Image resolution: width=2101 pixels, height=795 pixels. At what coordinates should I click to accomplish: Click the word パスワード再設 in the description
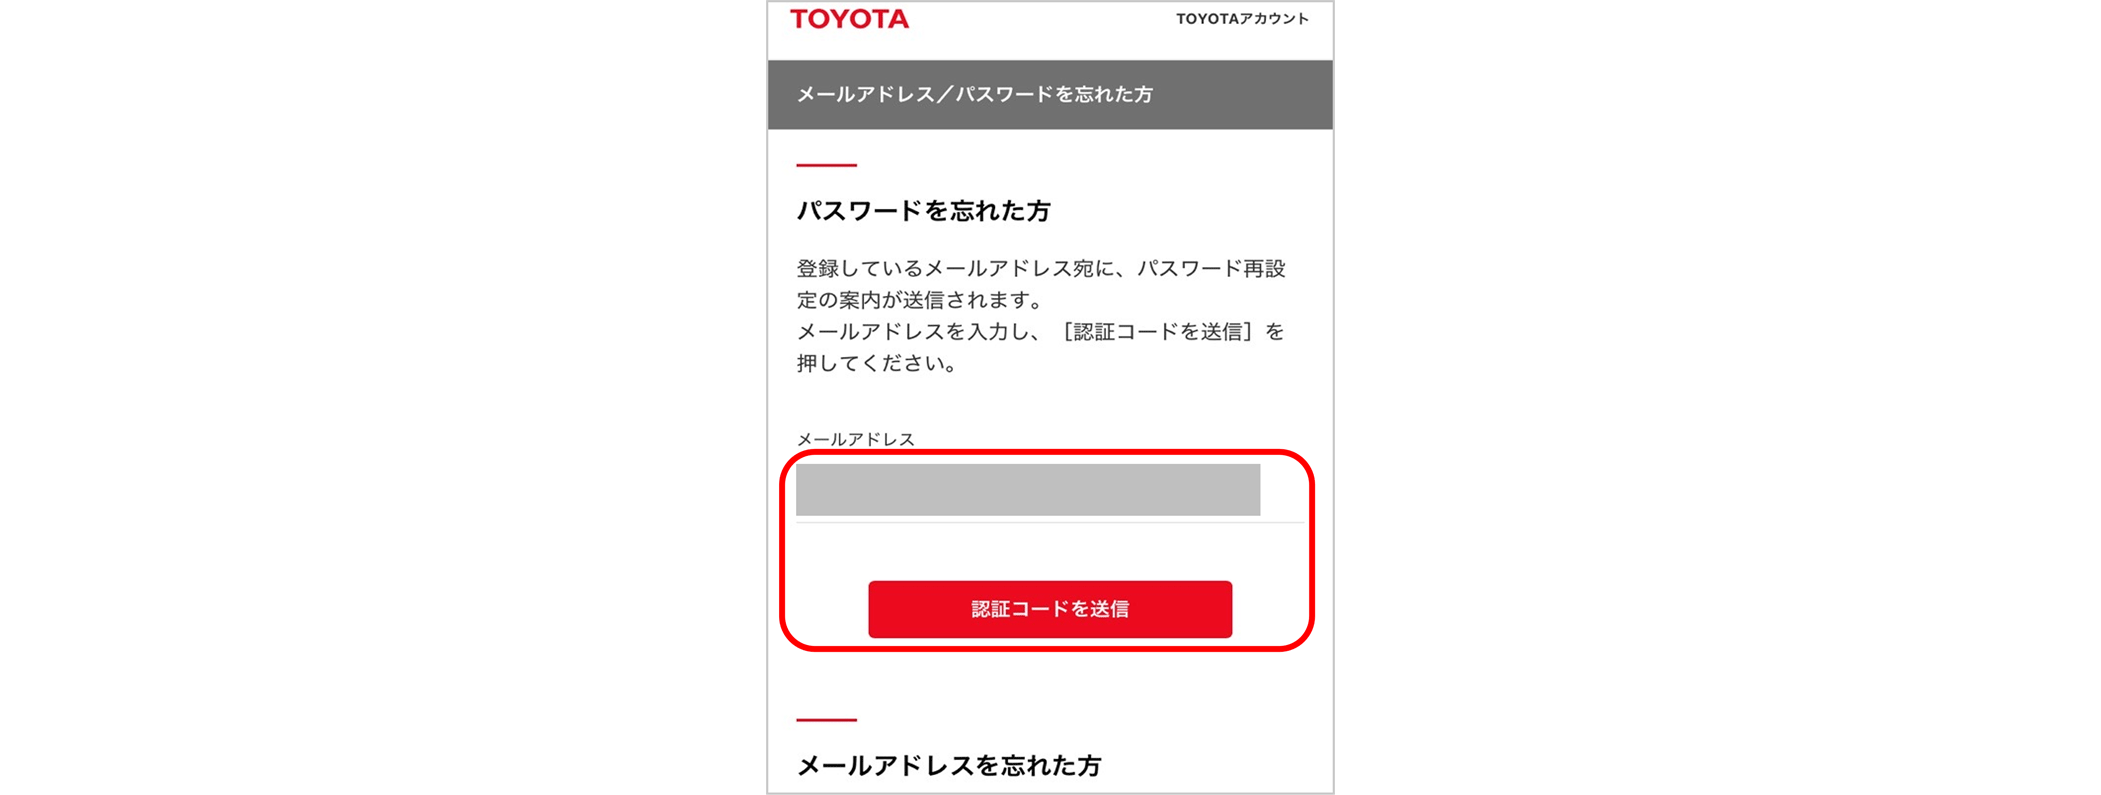pyautogui.click(x=1211, y=269)
